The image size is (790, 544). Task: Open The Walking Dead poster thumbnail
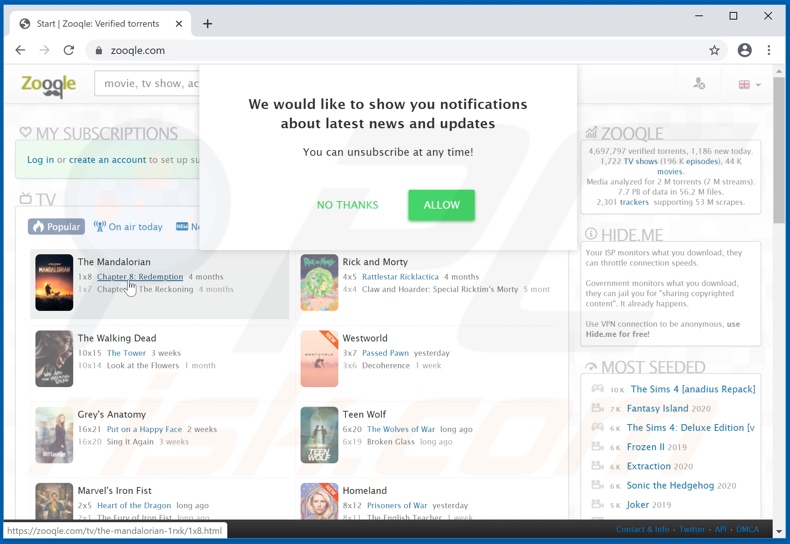pos(54,359)
